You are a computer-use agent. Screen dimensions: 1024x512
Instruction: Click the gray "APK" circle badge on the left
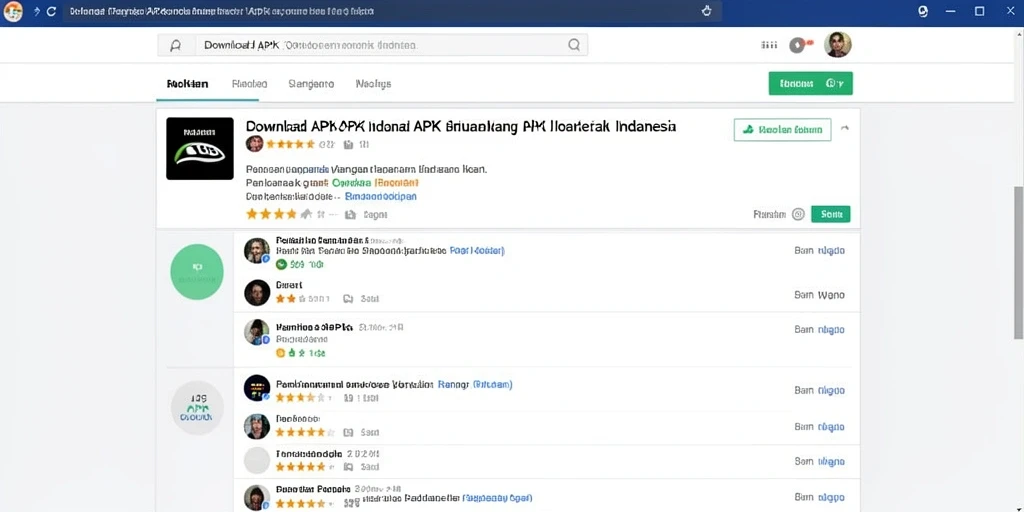tap(197, 408)
